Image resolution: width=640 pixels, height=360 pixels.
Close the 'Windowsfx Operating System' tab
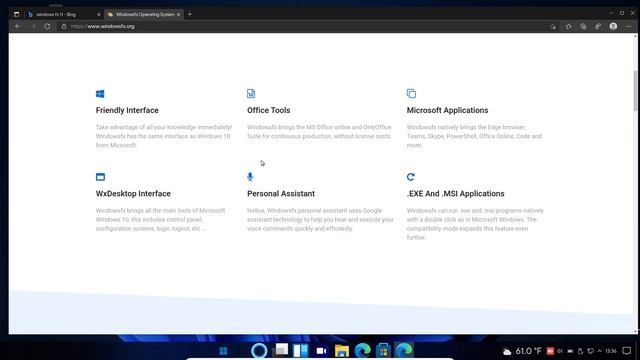click(x=178, y=14)
